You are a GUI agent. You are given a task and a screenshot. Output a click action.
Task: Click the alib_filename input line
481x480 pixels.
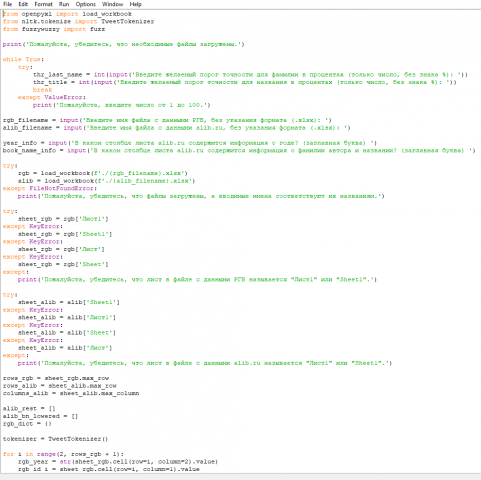point(176,128)
